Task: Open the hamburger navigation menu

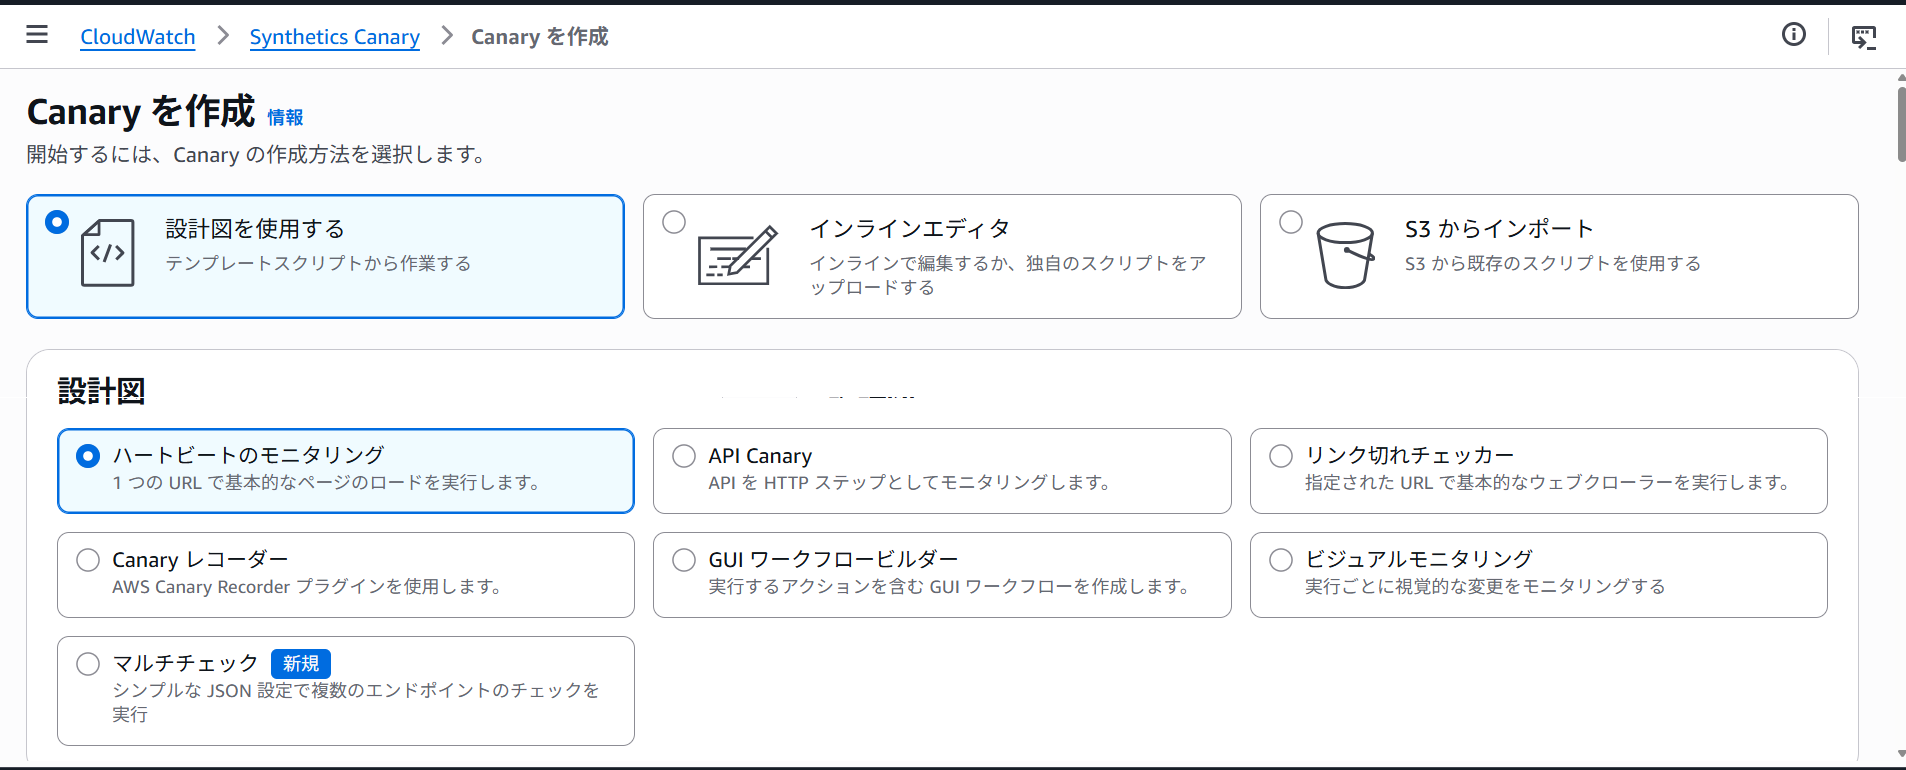Action: [37, 35]
